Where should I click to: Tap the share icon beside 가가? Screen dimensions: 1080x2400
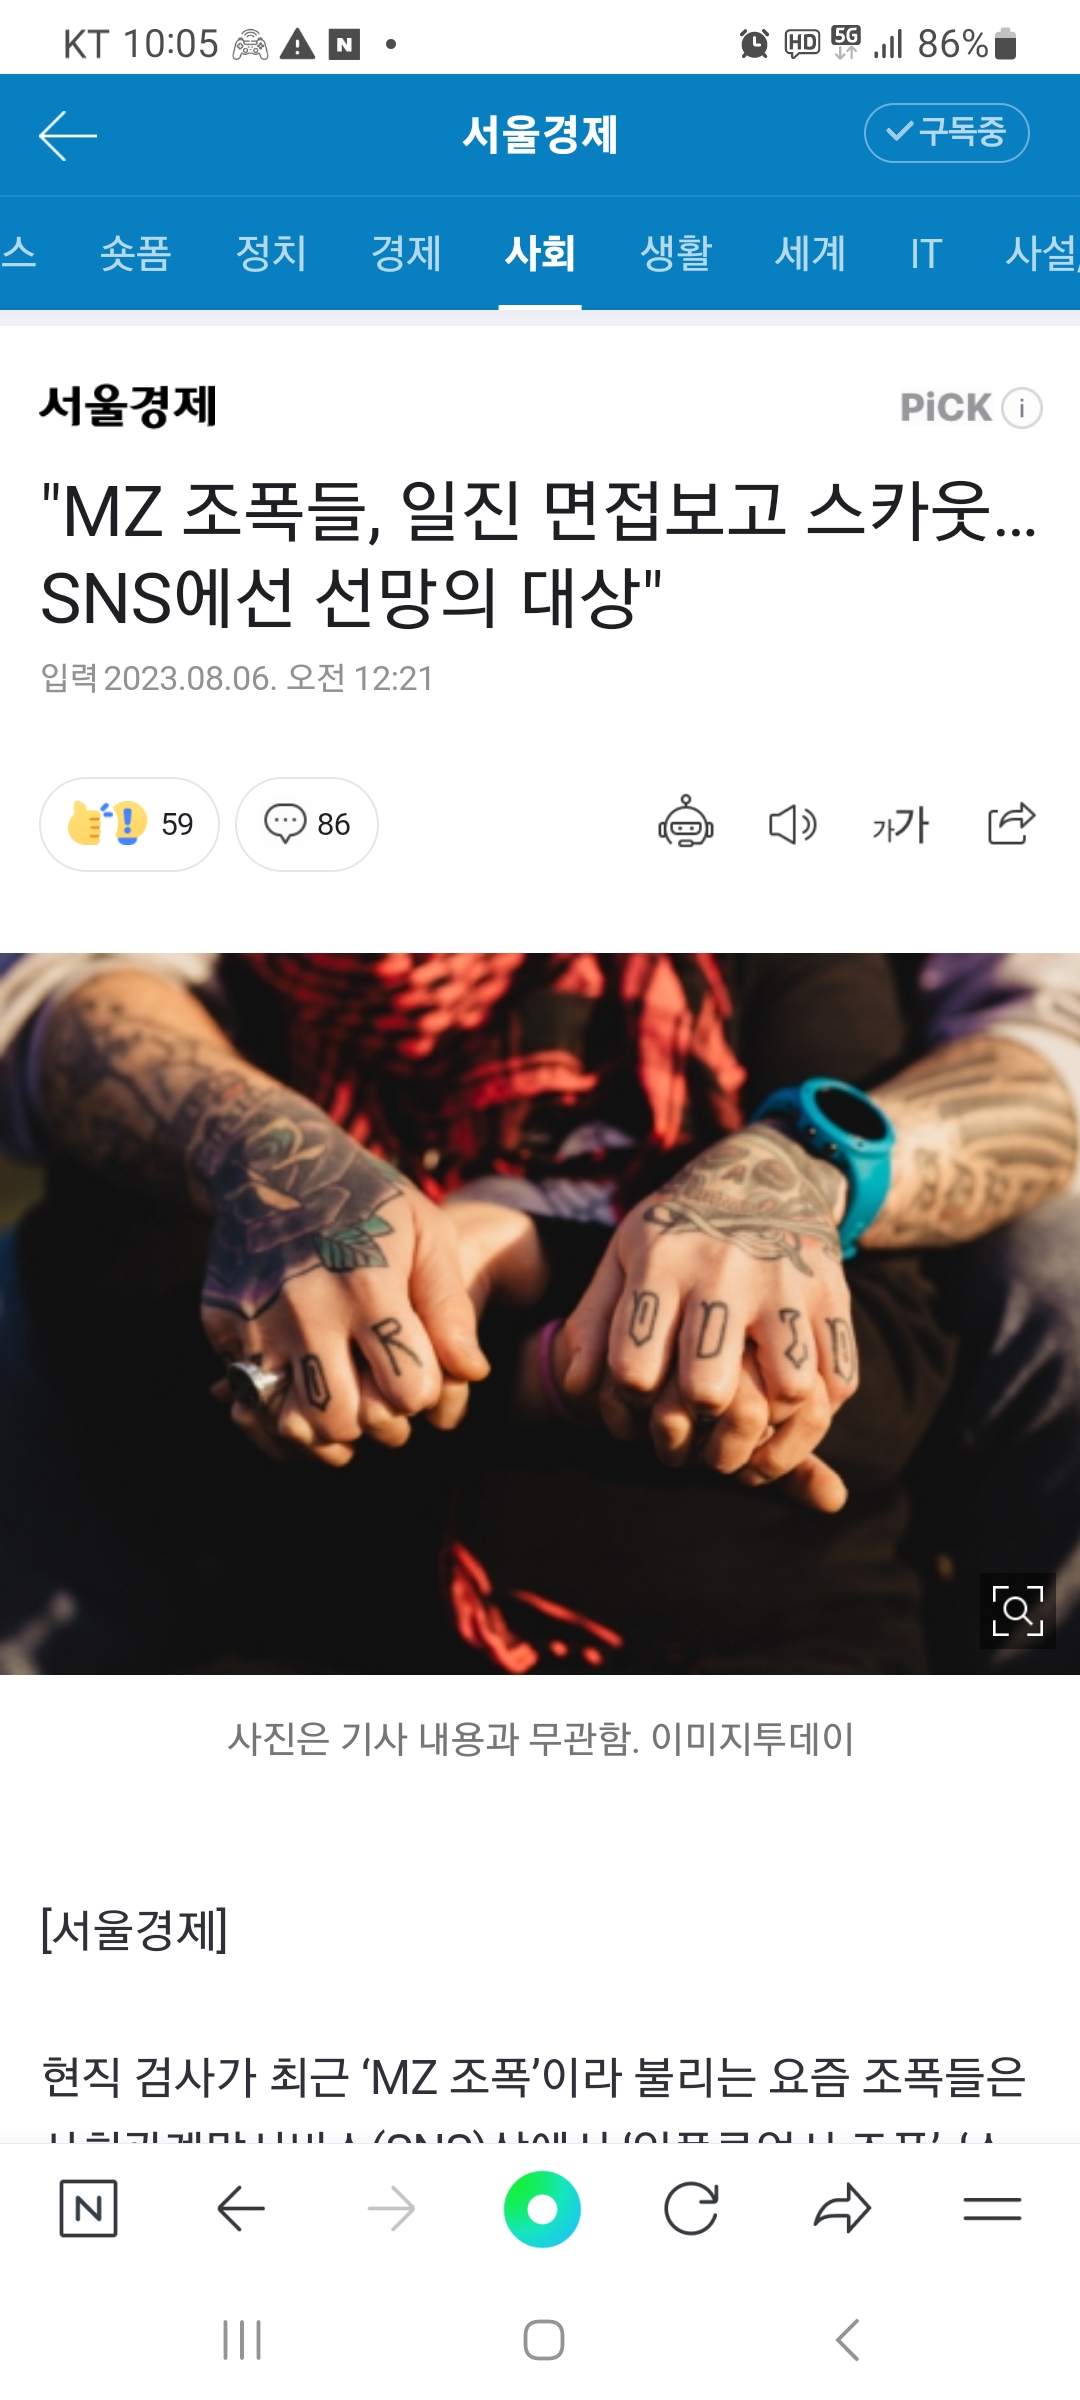point(1011,823)
